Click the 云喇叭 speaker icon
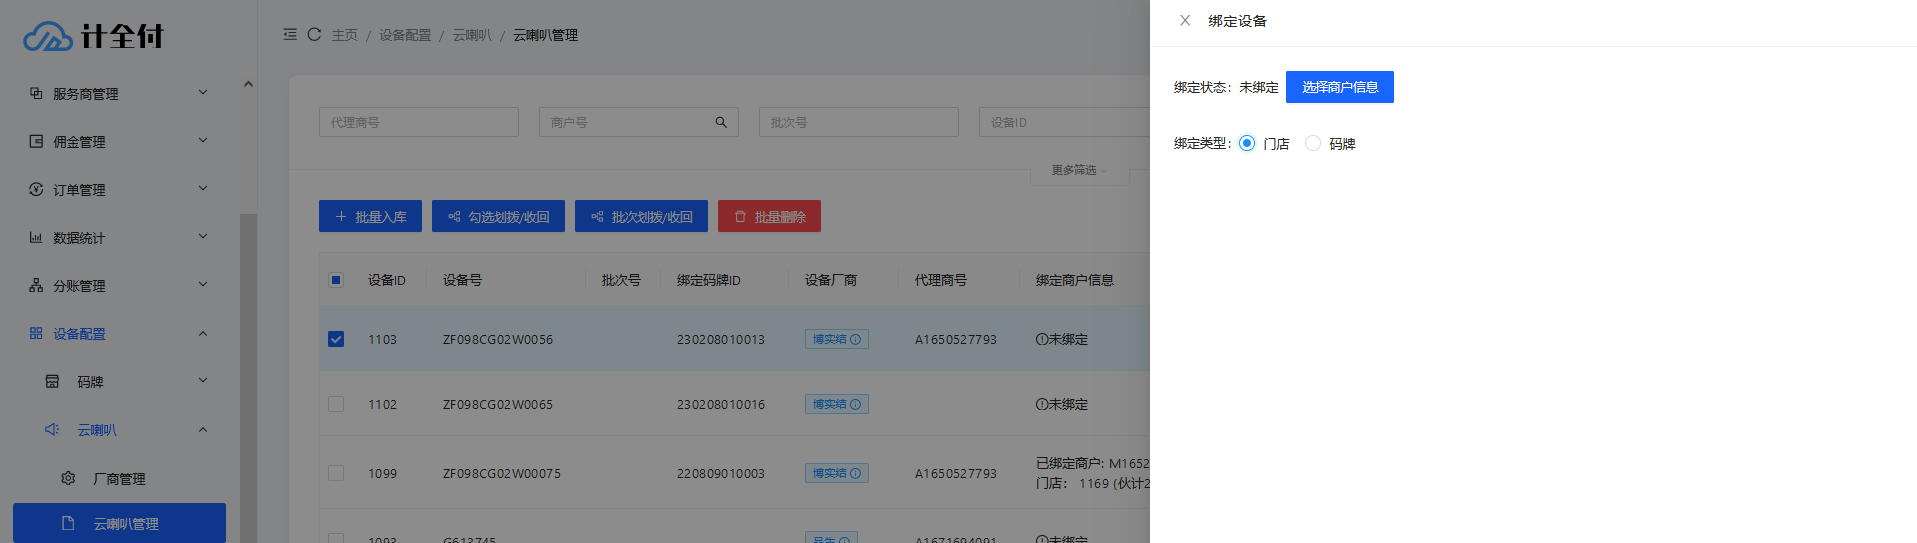Screen dimensions: 1917x543 click(x=52, y=429)
